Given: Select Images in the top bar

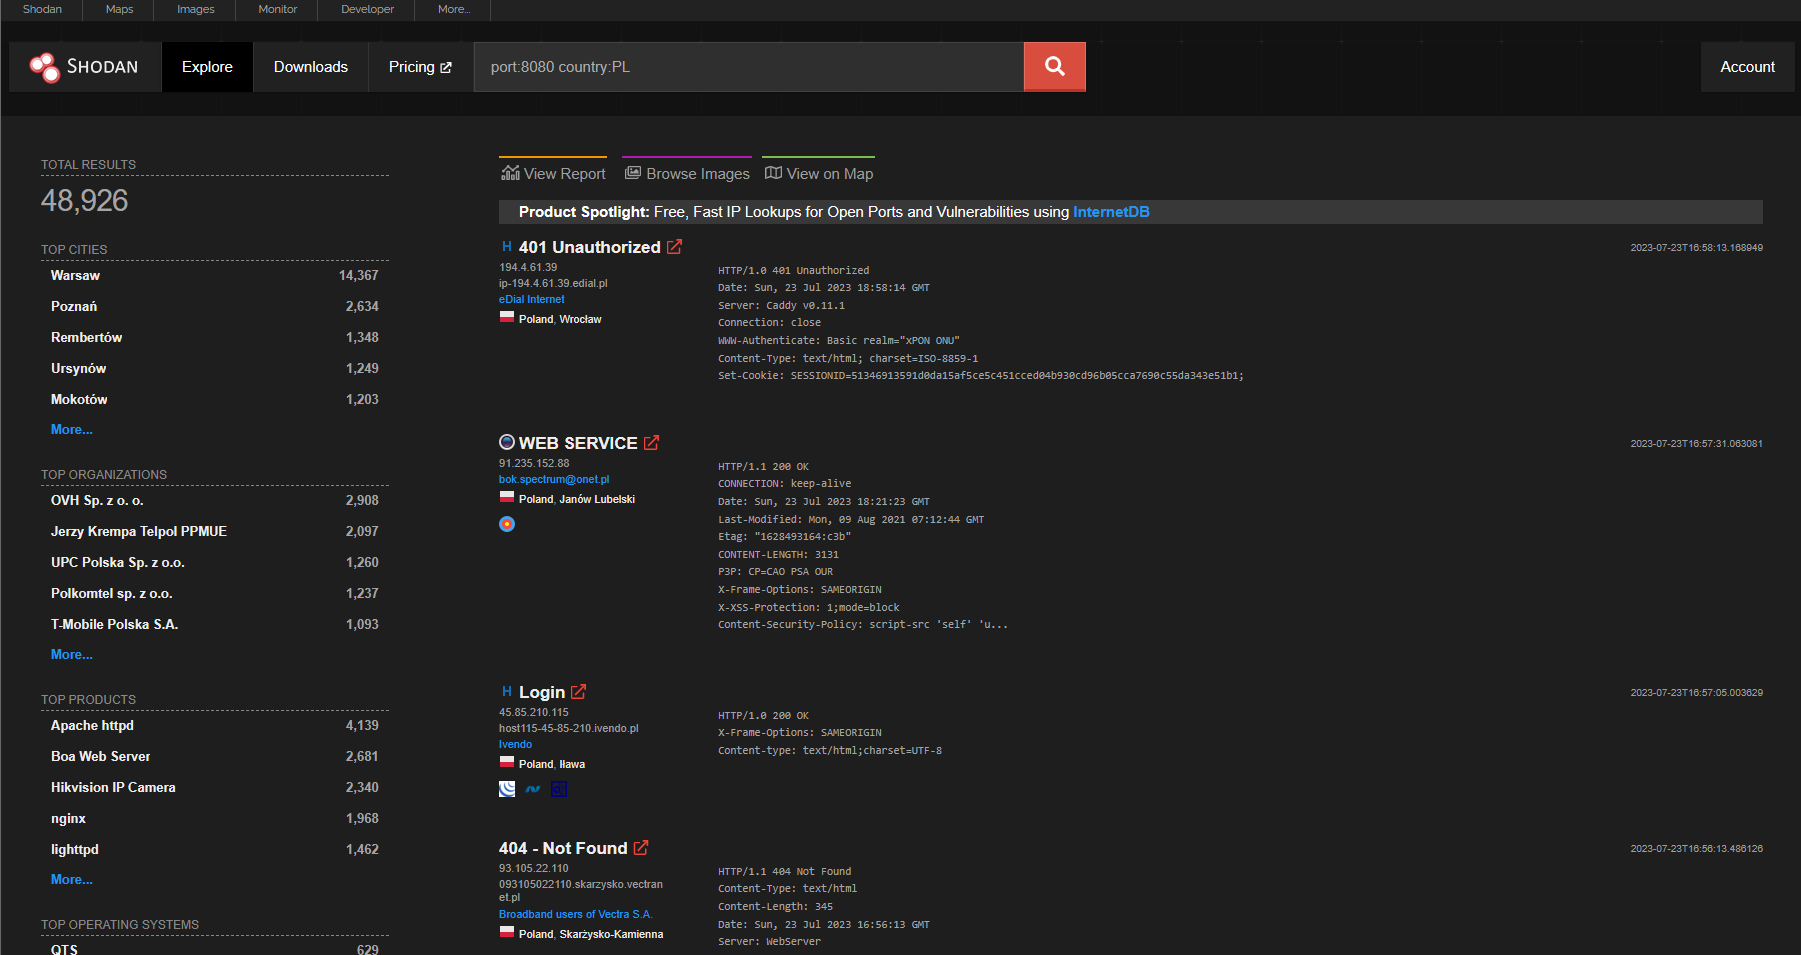Looking at the screenshot, I should coord(195,9).
